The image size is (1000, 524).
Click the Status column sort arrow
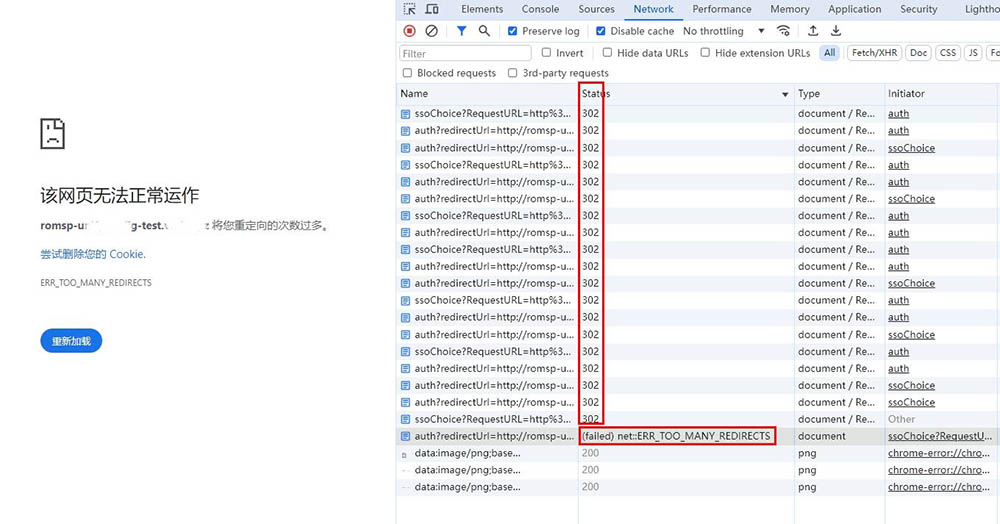[785, 94]
